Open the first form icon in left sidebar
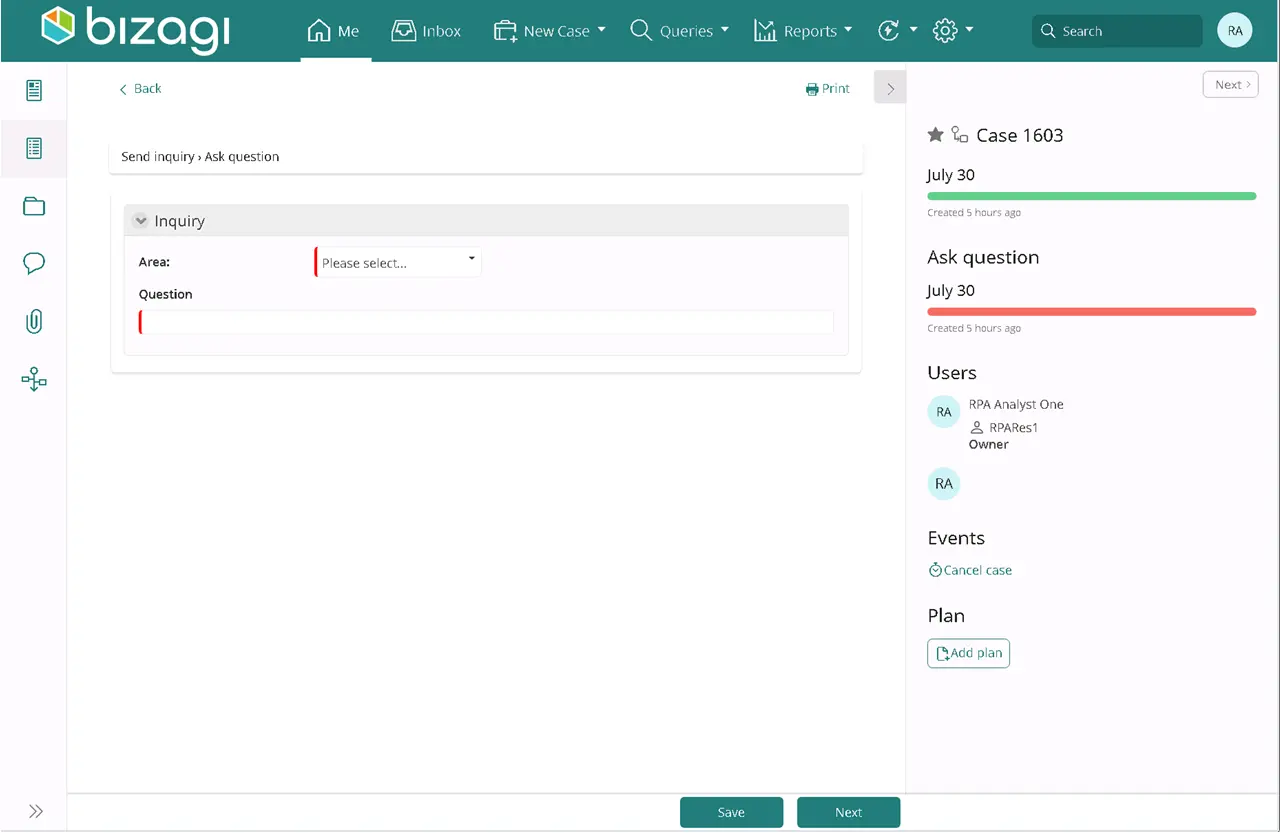Screen dimensions: 1280x833 point(34,91)
